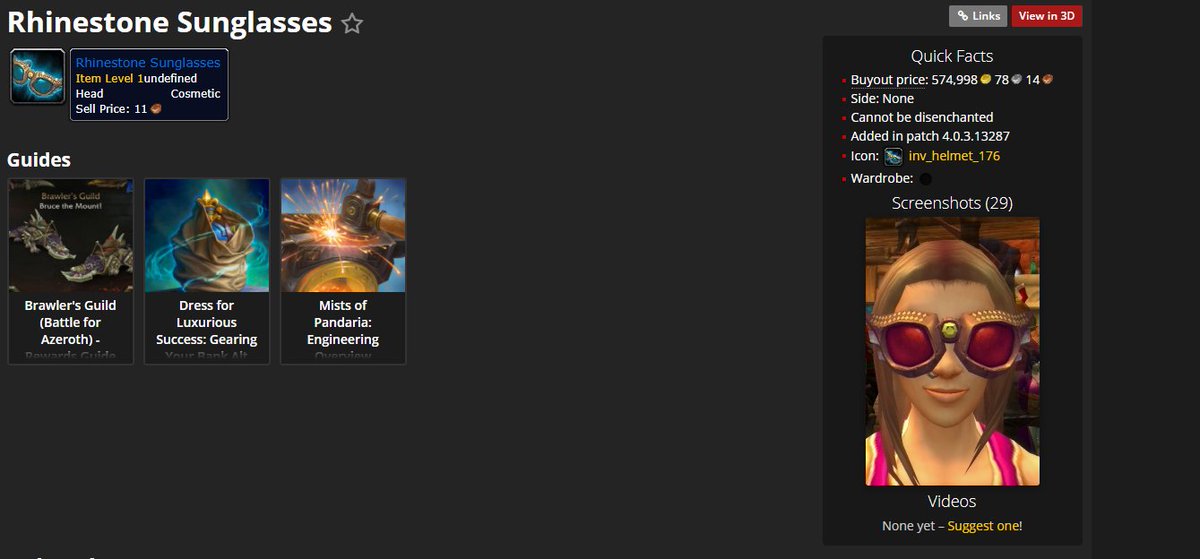Click the Rhinestone Sunglasses tooltip name
Viewport: 1200px width, 559px height.
(x=148, y=62)
